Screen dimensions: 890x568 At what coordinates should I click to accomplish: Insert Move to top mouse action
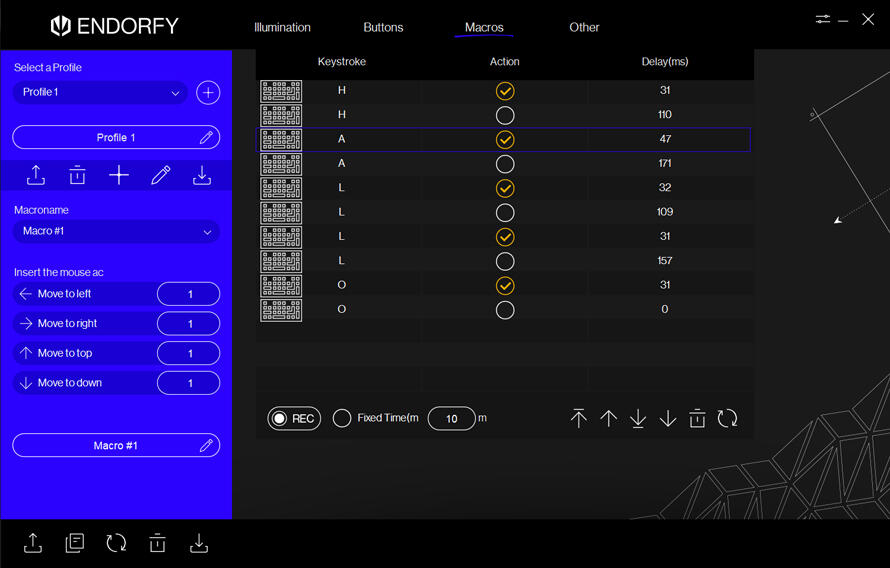coord(84,353)
